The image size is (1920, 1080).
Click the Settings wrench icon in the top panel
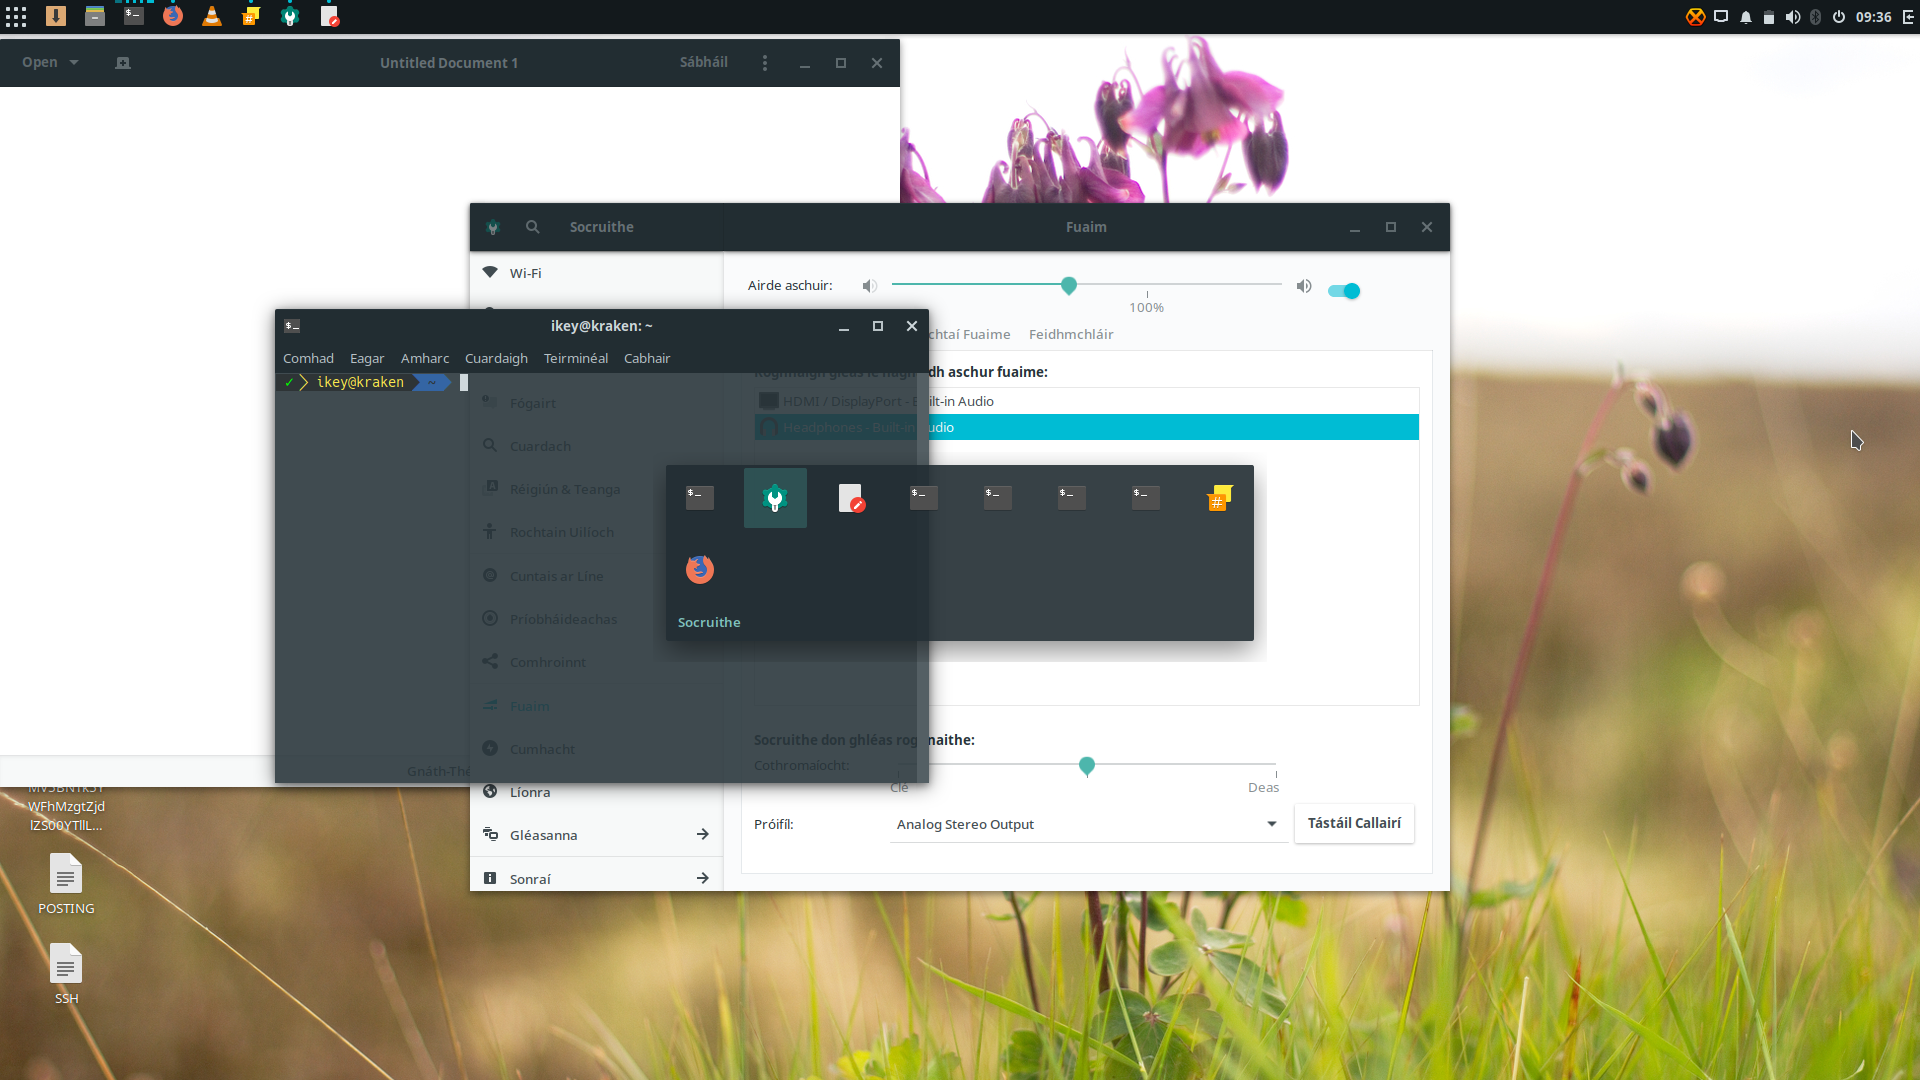pyautogui.click(x=290, y=16)
